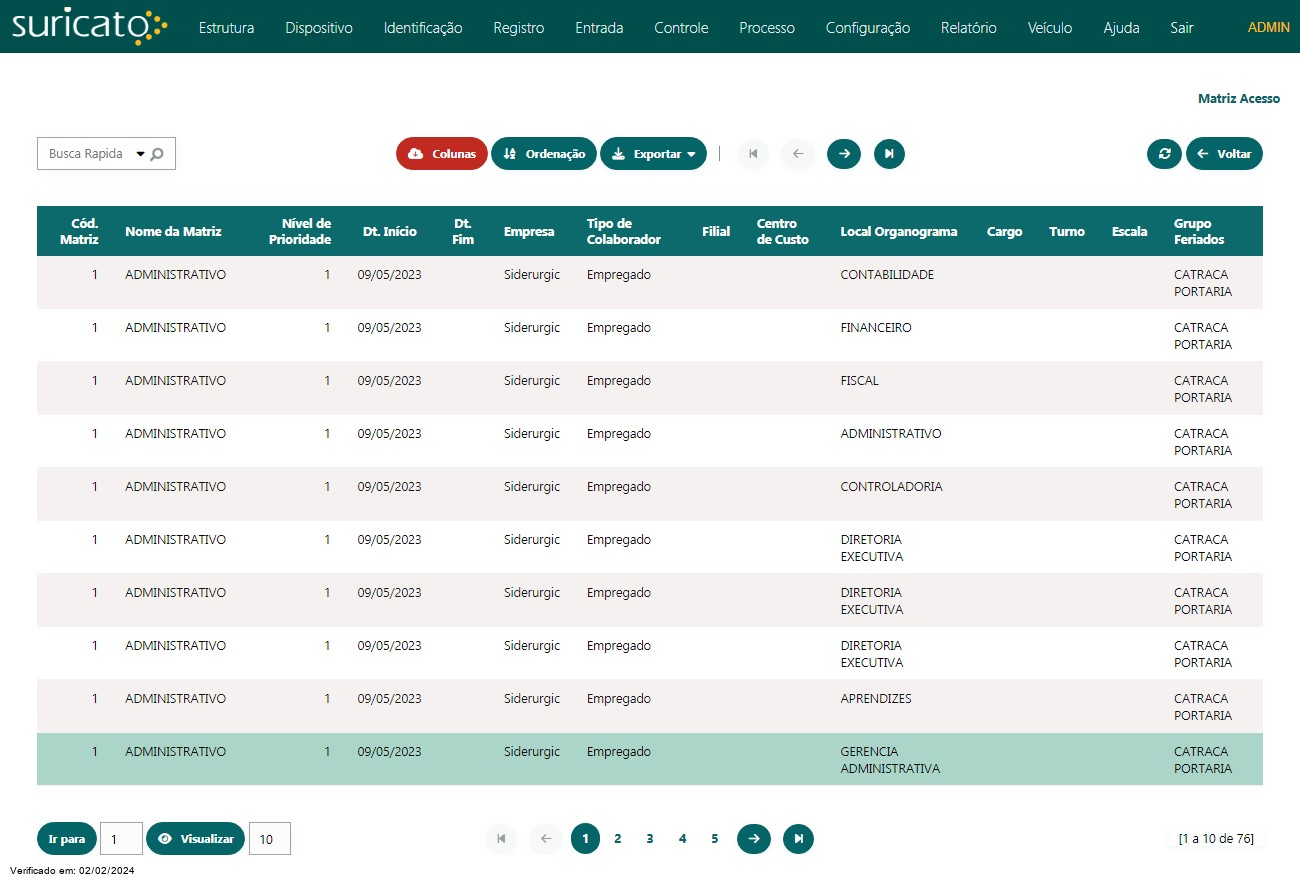Viewport: 1300px width, 885px height.
Task: Go to previous page using top toolbar
Action: pyautogui.click(x=798, y=154)
